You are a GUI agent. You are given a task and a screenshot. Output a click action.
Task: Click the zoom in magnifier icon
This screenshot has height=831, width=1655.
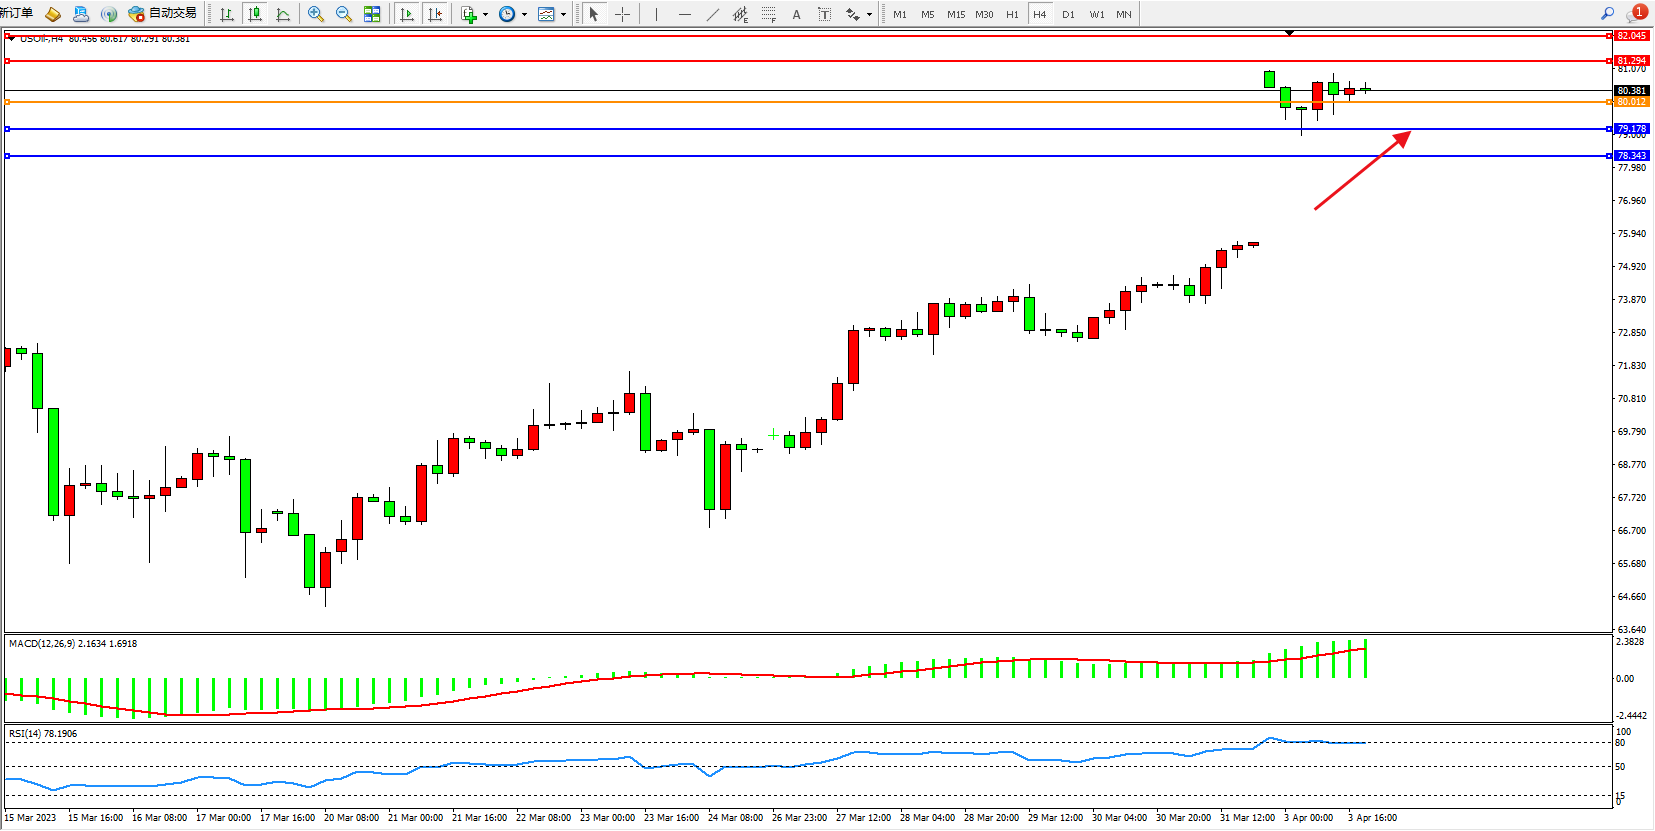coord(316,14)
